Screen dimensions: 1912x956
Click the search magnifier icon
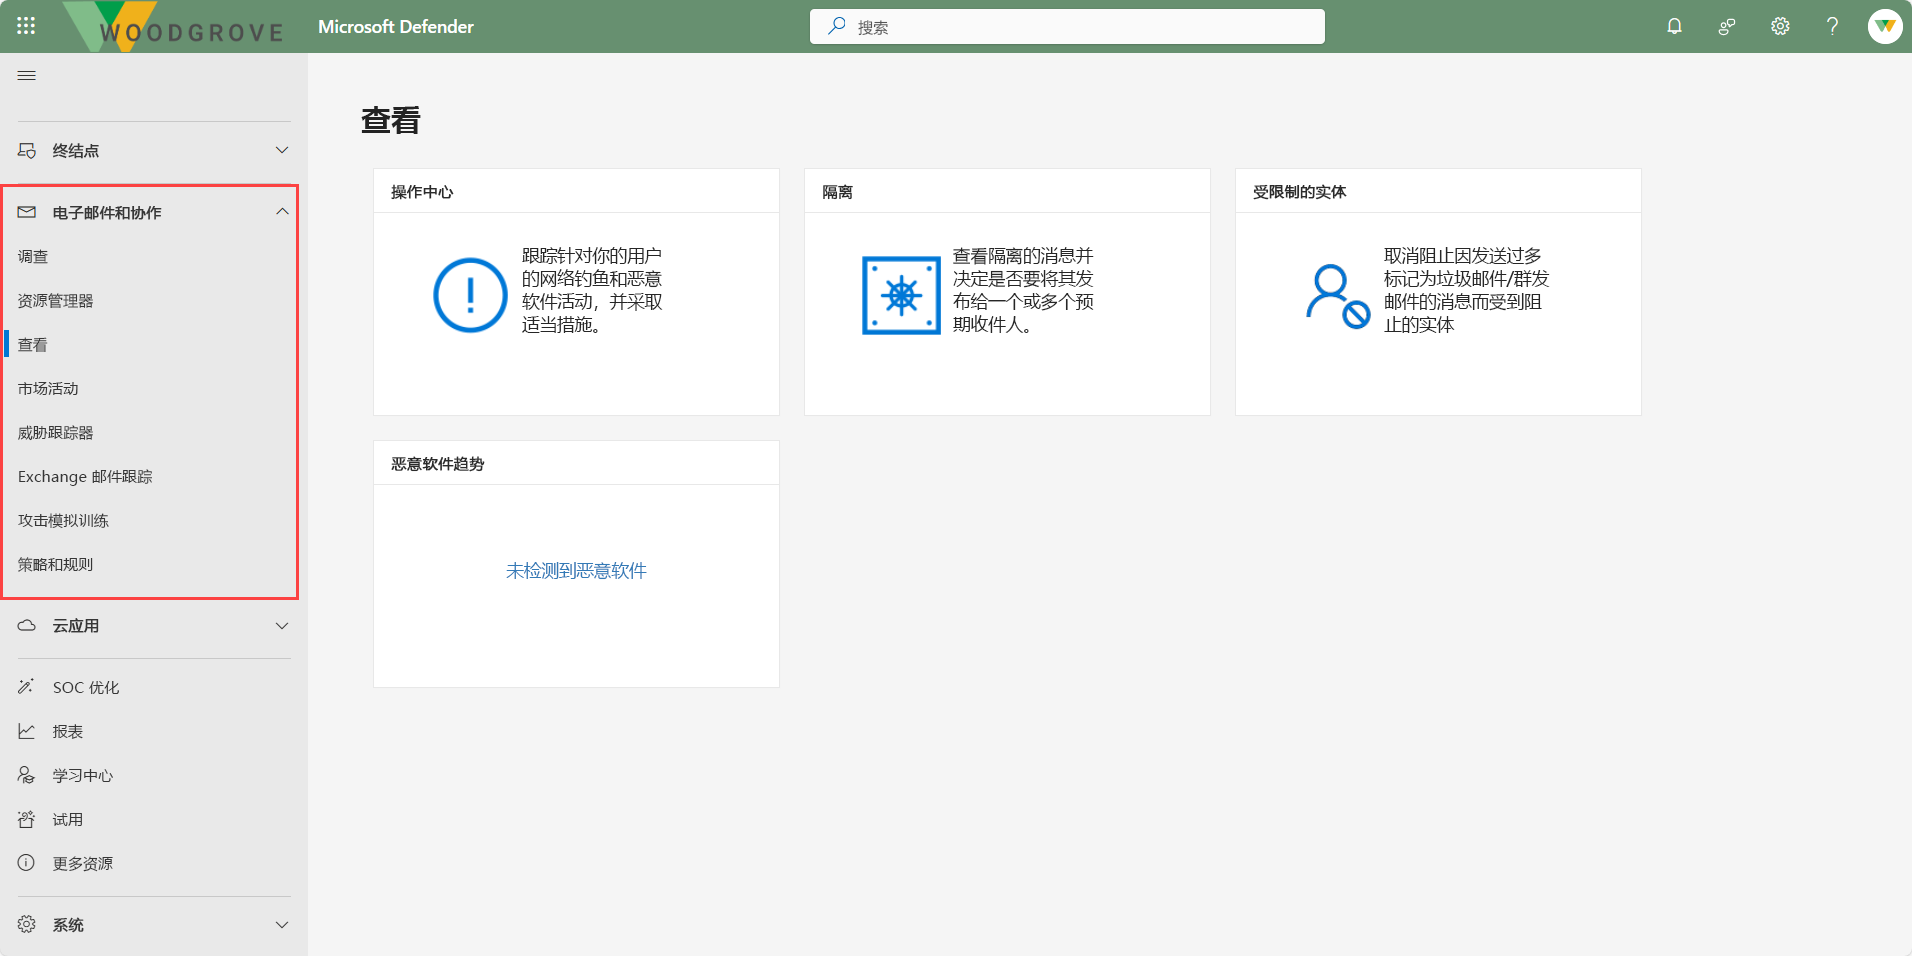tap(837, 26)
